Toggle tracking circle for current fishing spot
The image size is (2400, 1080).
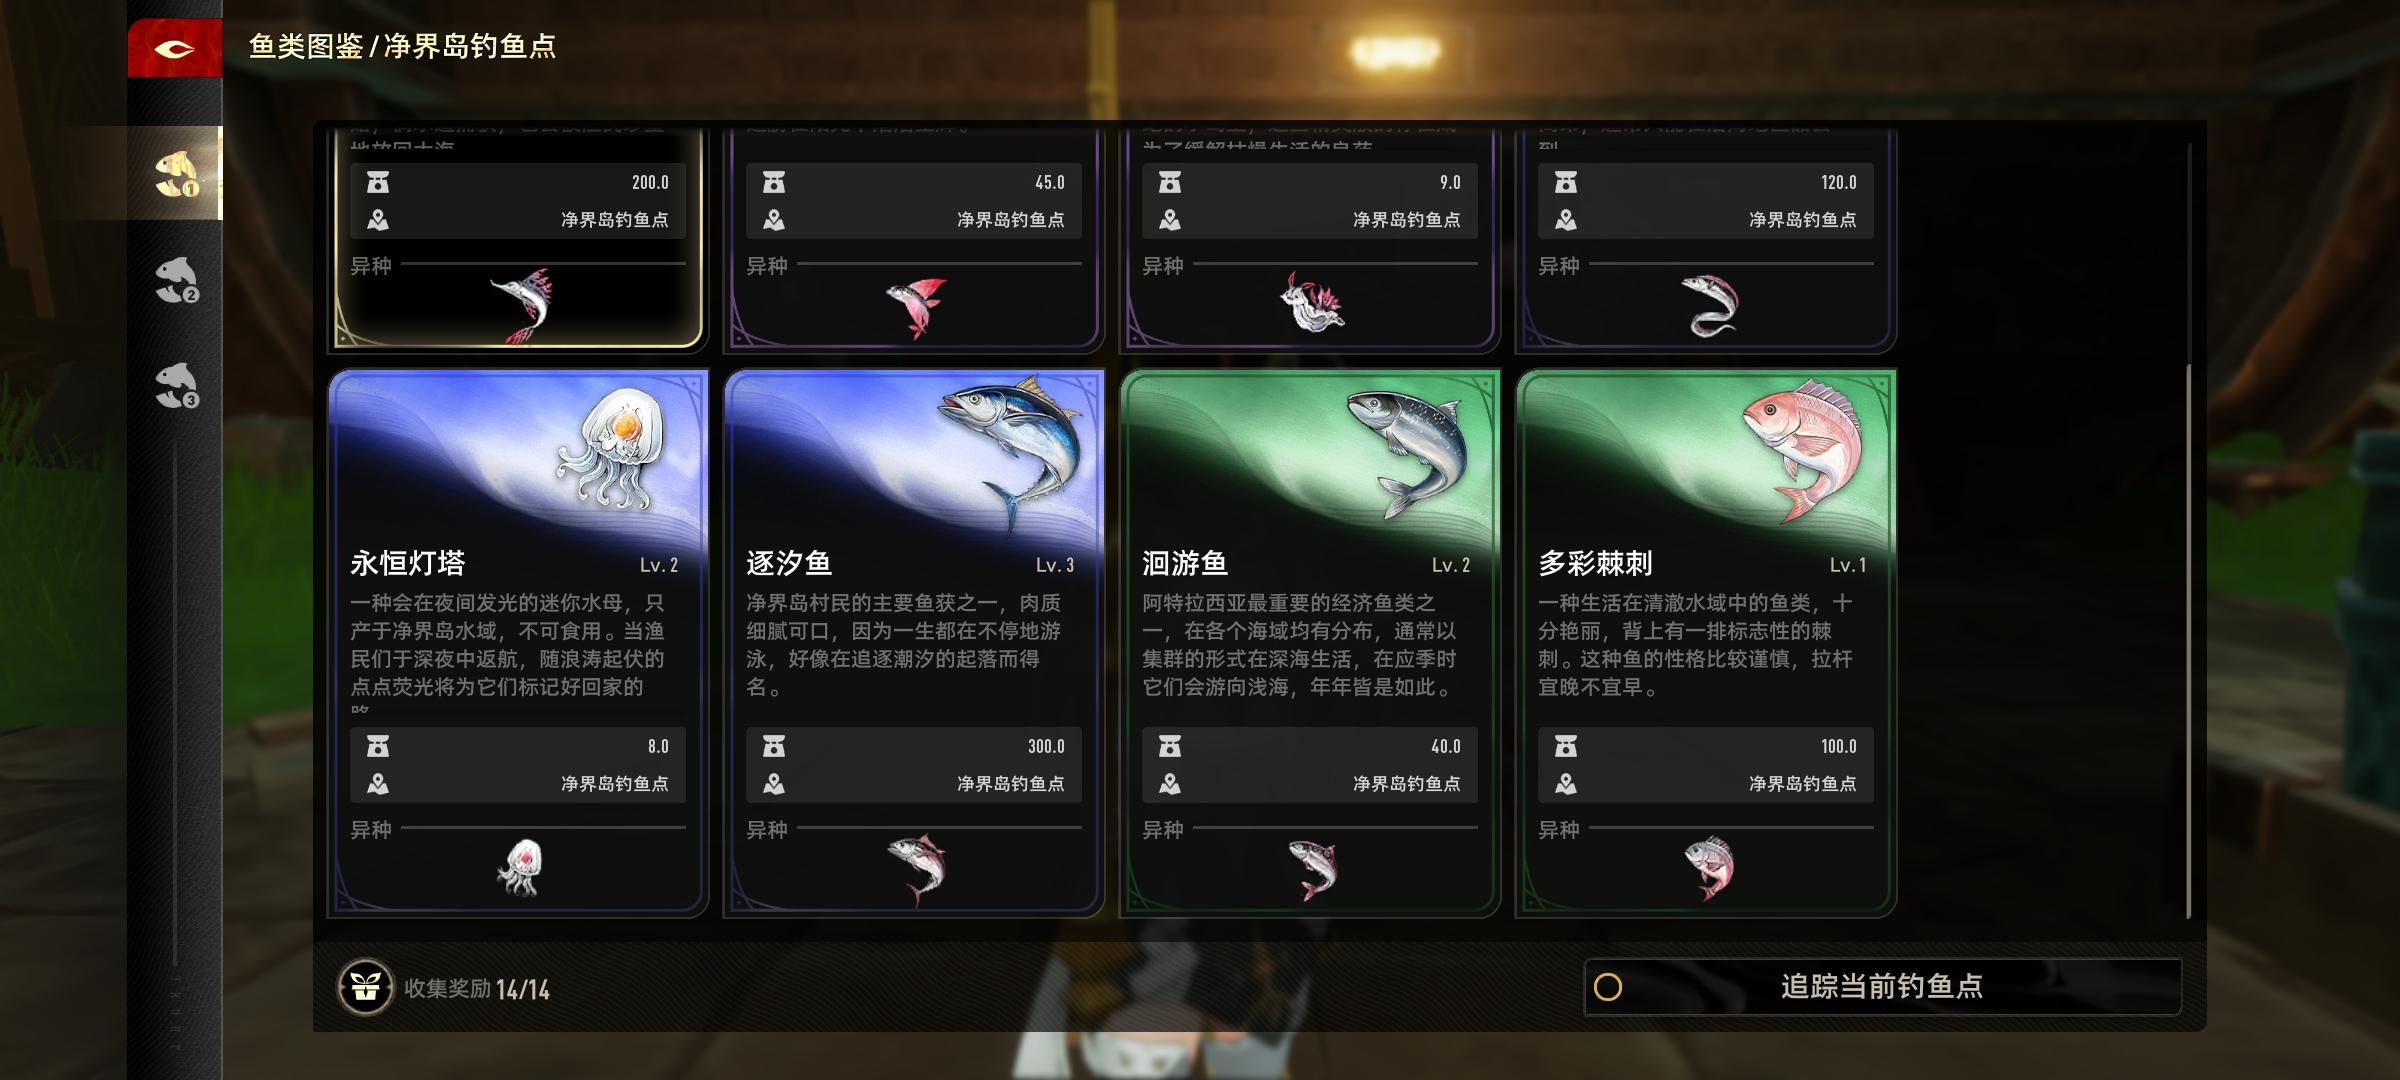(1608, 987)
